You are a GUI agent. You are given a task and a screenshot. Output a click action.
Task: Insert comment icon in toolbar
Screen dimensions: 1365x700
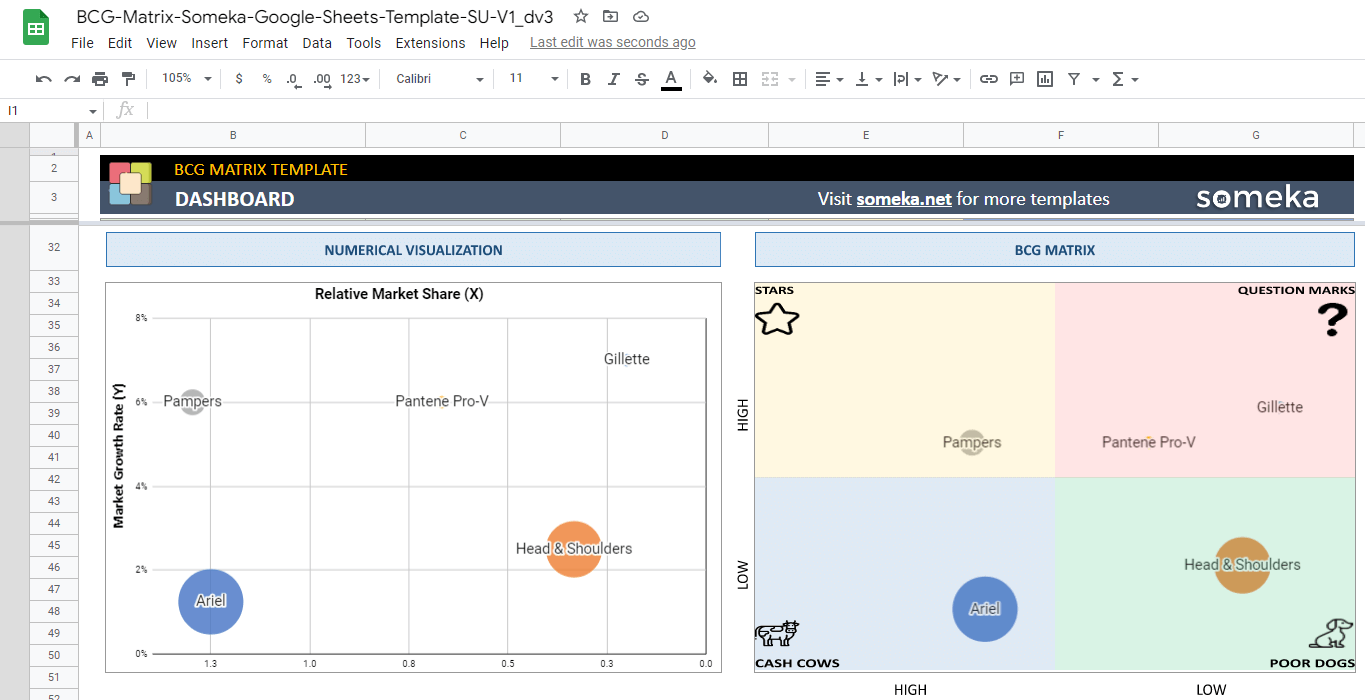click(x=1017, y=79)
